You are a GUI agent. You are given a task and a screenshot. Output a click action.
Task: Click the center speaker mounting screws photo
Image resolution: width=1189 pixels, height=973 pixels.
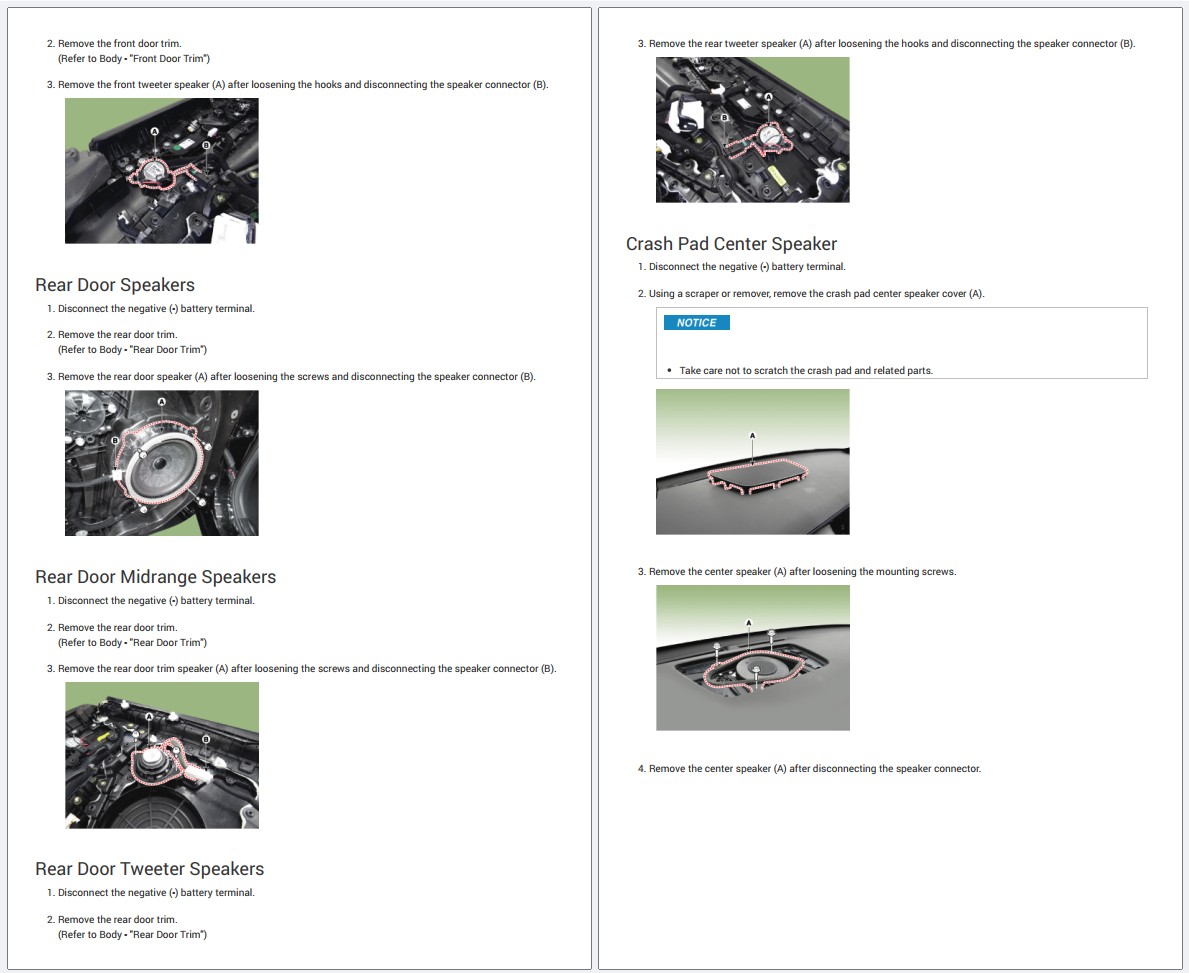point(752,658)
